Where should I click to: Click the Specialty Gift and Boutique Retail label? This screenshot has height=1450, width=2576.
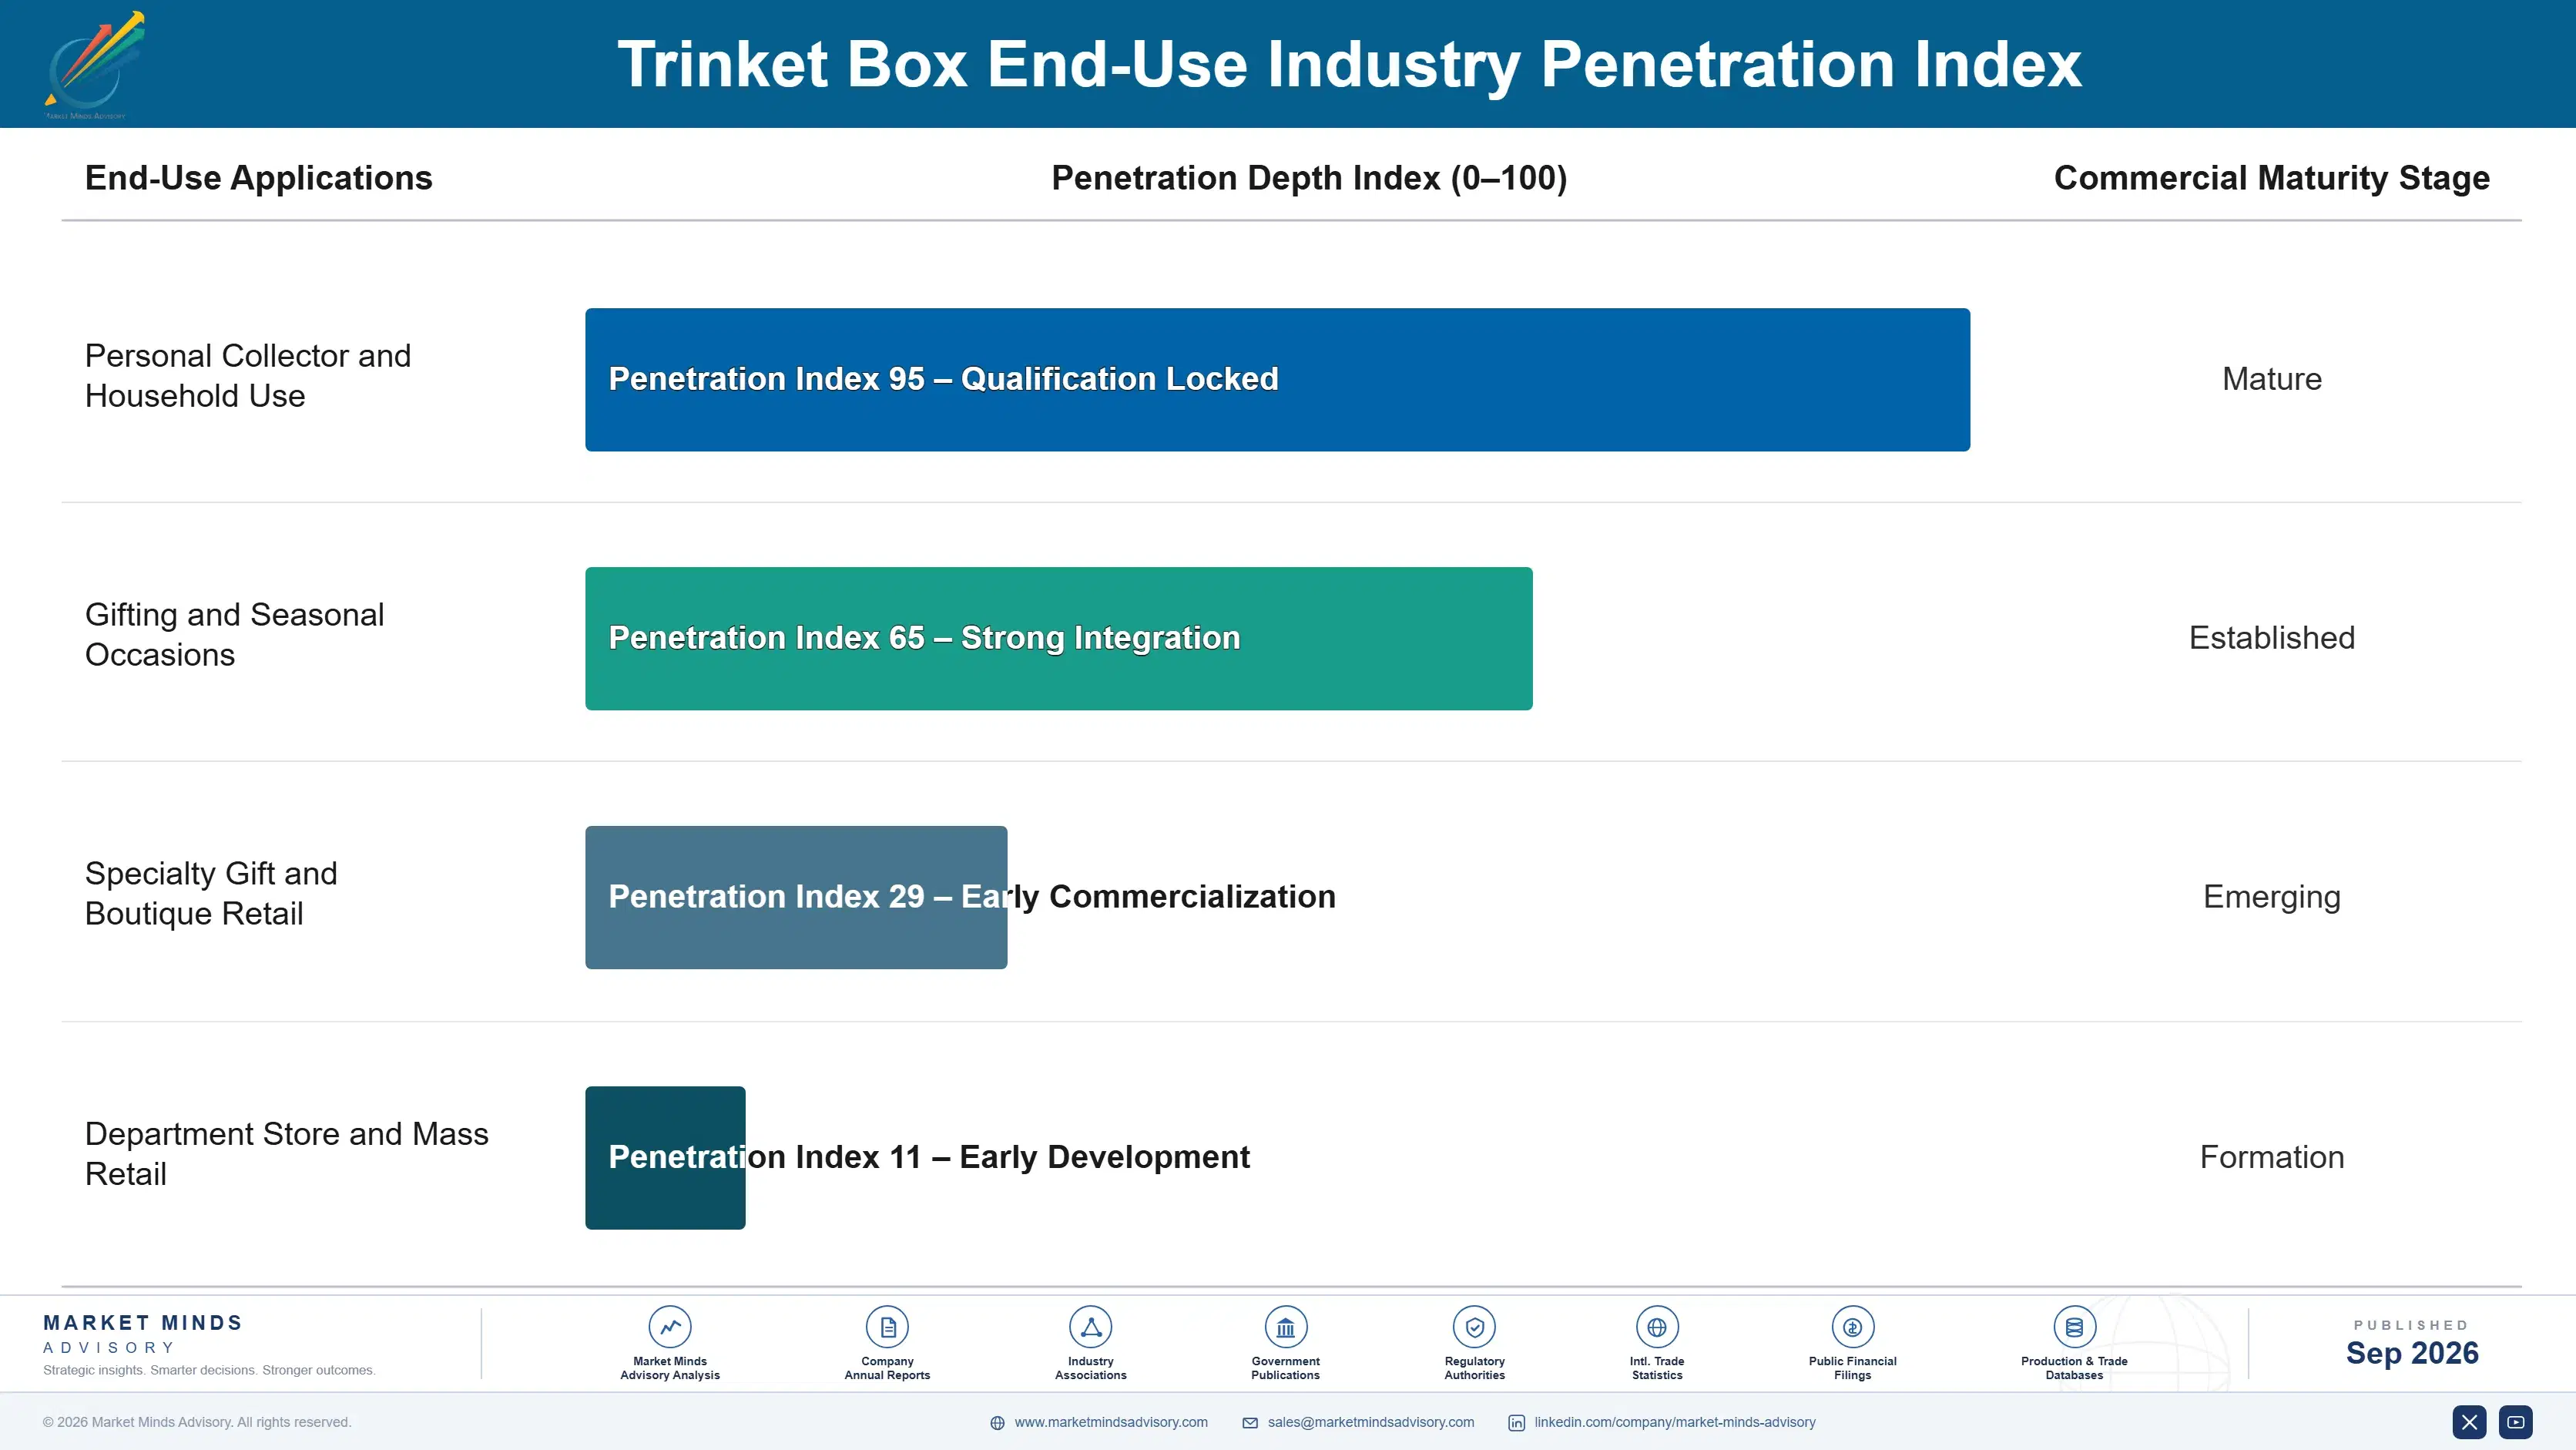tap(211, 893)
